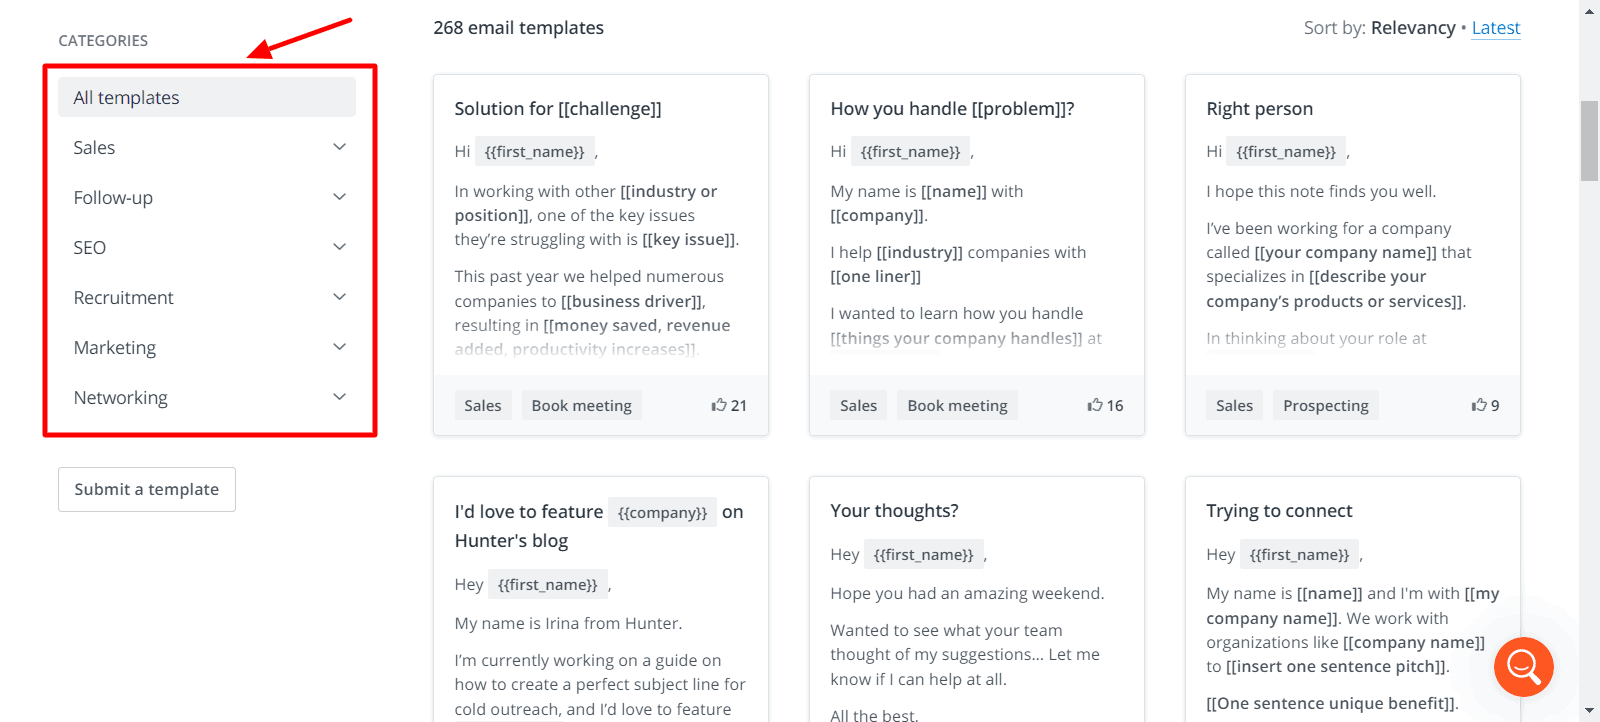Expand the SEO category chevron
The width and height of the screenshot is (1600, 722).
[340, 247]
